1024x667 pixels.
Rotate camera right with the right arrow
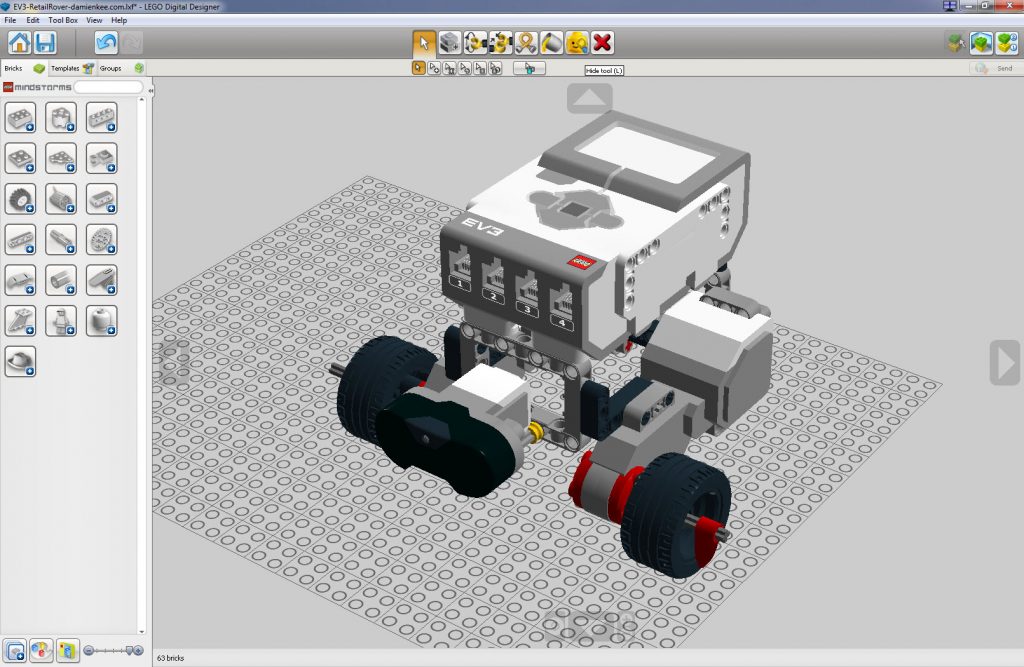click(1004, 362)
